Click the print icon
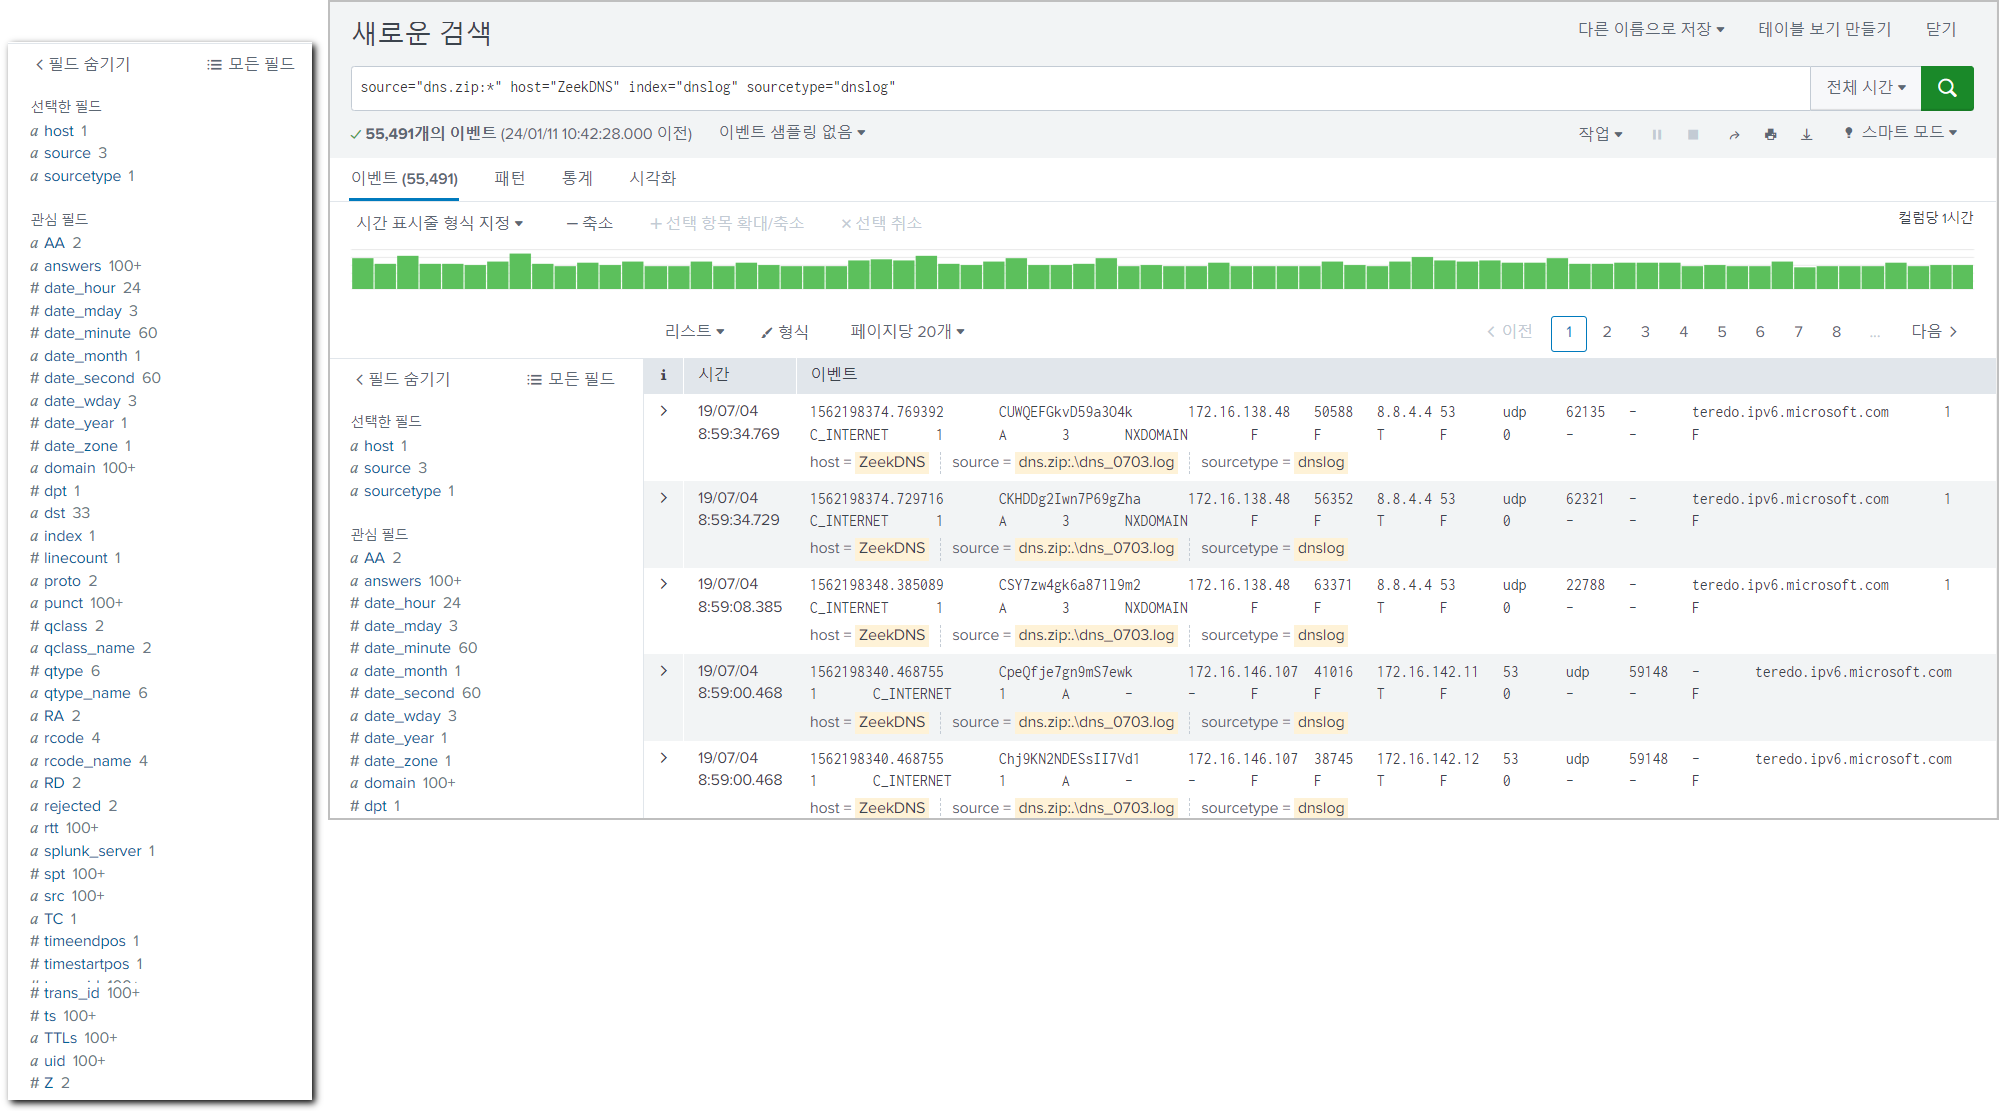This screenshot has width=1999, height=1111. (x=1771, y=134)
